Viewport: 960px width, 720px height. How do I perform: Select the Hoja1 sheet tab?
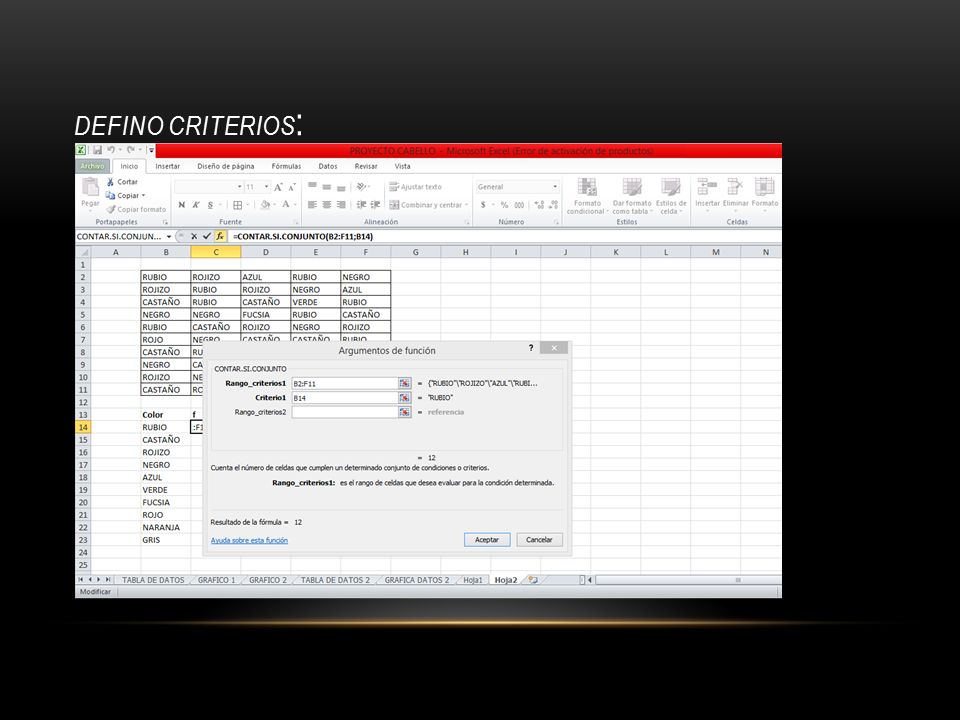tap(473, 580)
